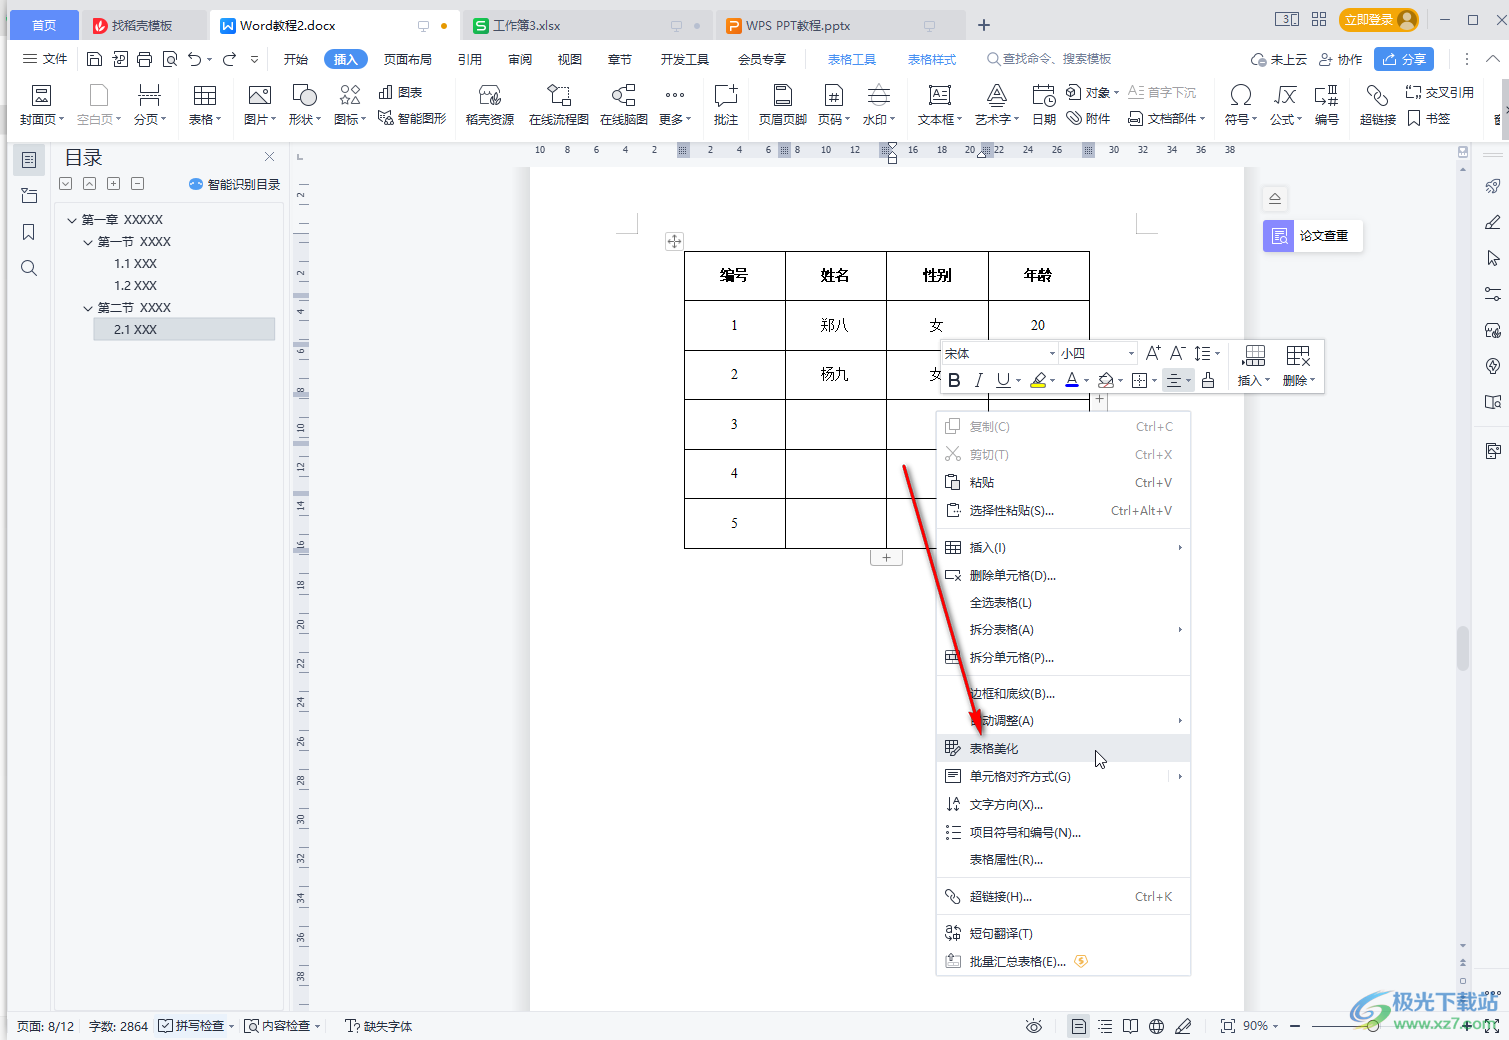Click the sidebar bookmark panel icon
Screen dimensions: 1509x1040
[x=29, y=232]
